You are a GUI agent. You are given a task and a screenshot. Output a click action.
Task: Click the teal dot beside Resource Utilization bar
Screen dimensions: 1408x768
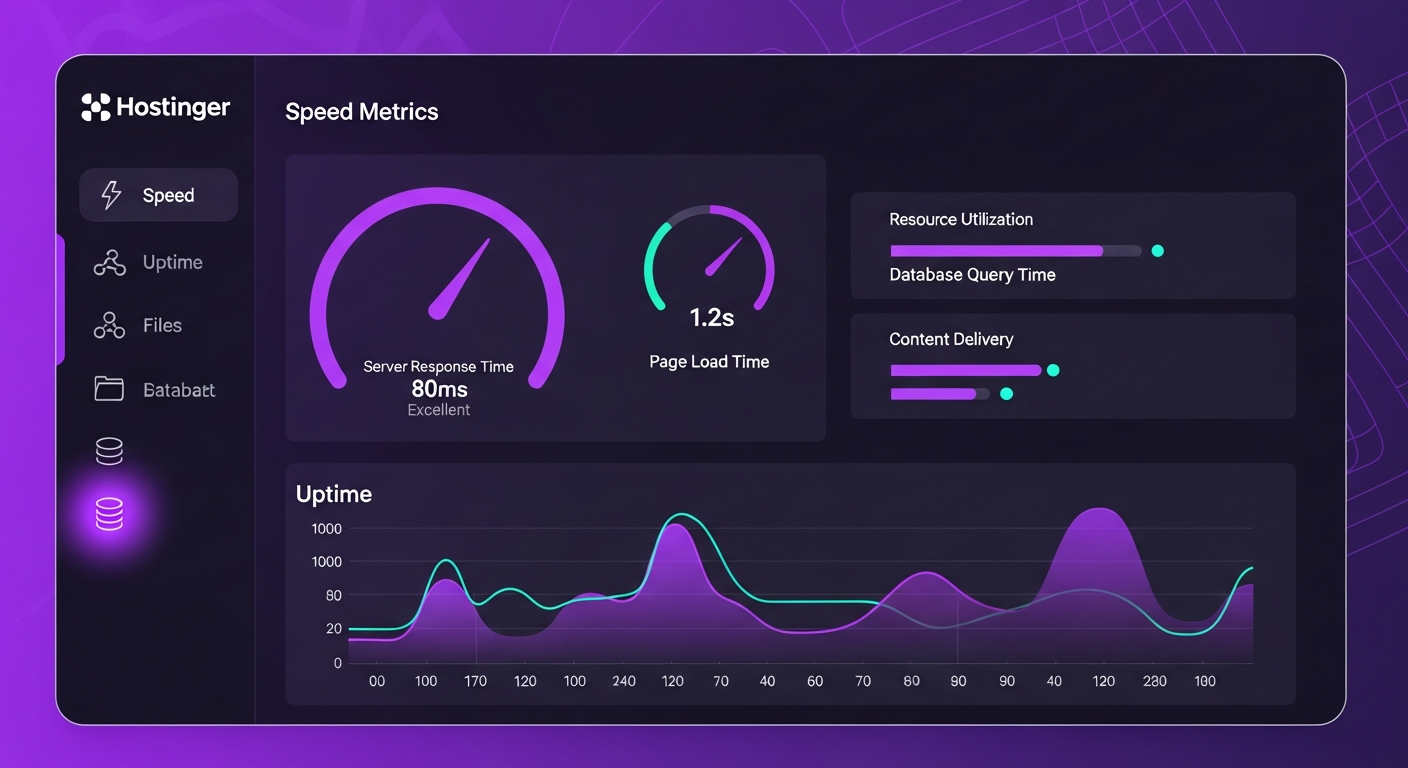[1157, 251]
